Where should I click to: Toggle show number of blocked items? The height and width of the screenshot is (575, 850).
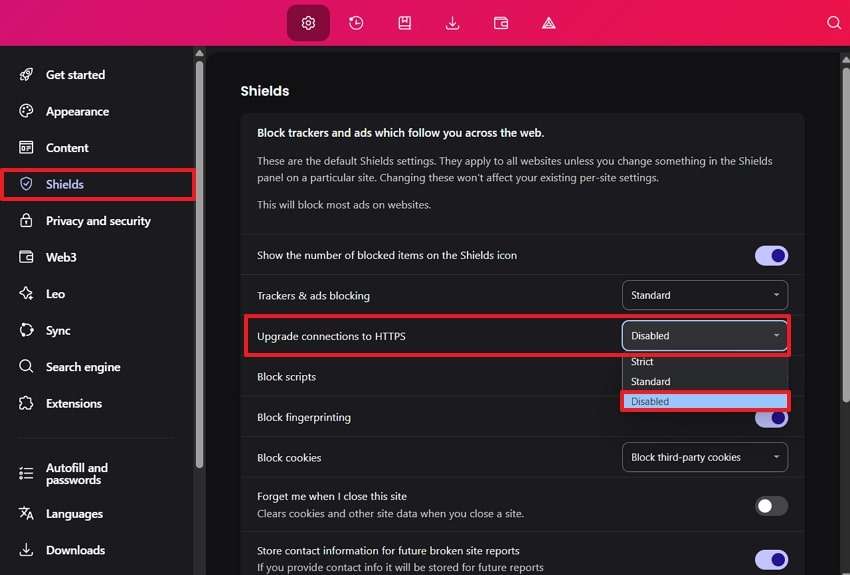pos(771,255)
